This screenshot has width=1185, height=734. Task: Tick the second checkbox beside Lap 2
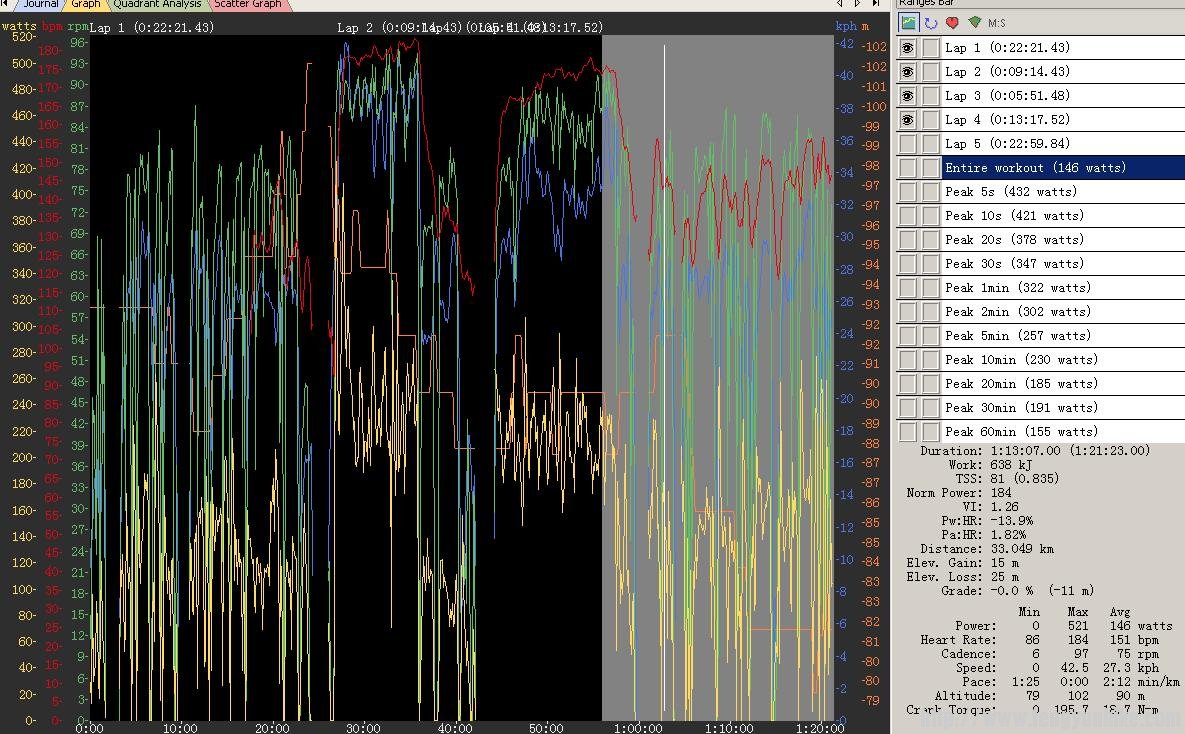[931, 72]
